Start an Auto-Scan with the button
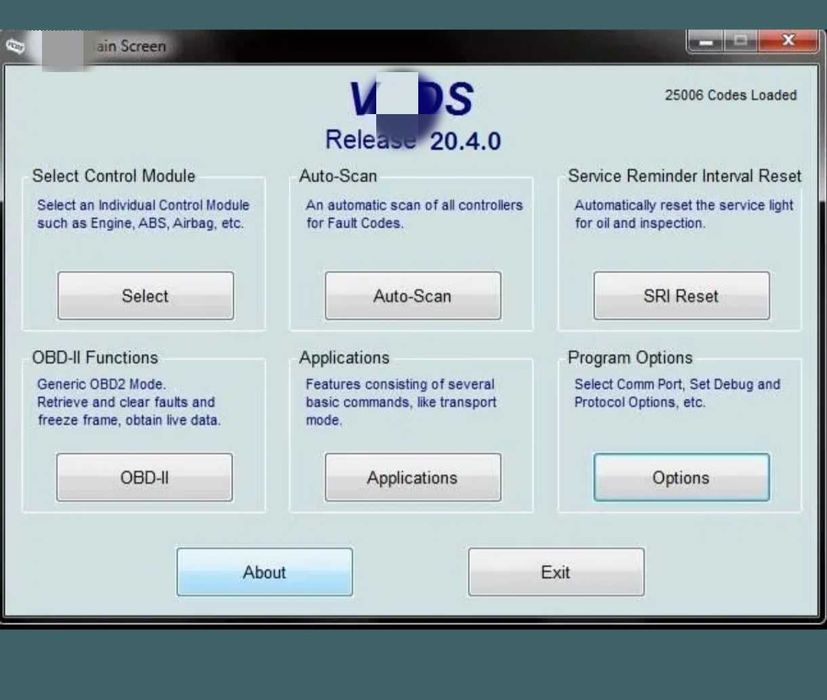This screenshot has height=700, width=827. (413, 295)
